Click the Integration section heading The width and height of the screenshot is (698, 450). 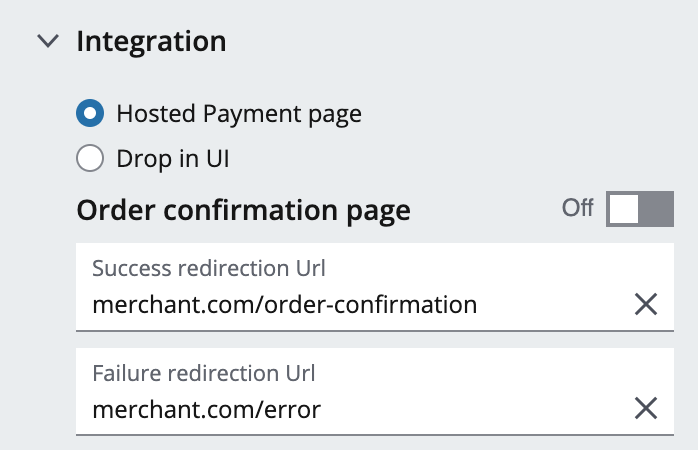151,42
